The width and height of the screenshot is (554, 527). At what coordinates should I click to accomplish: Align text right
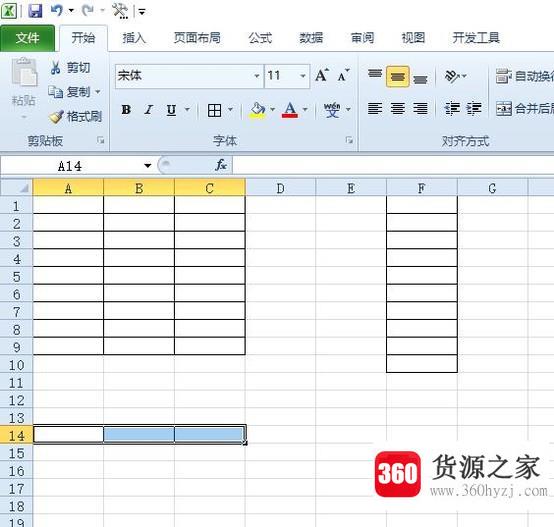pyautogui.click(x=420, y=109)
